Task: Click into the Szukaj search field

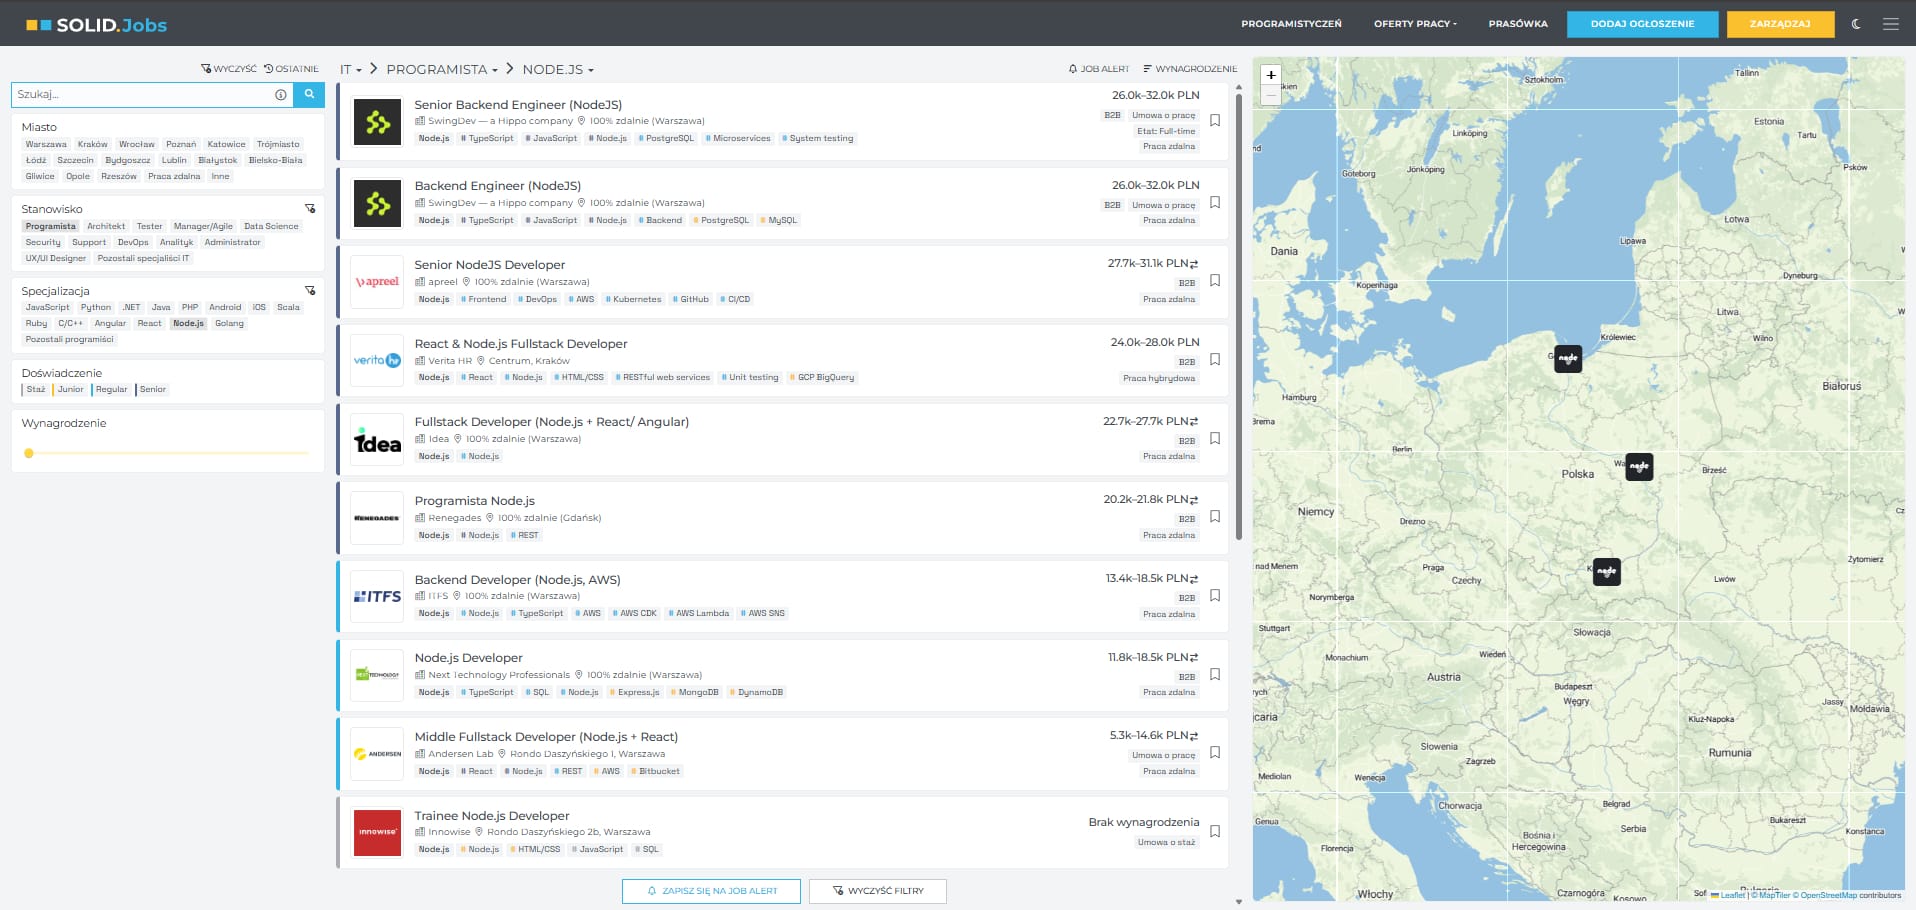Action: click(140, 95)
